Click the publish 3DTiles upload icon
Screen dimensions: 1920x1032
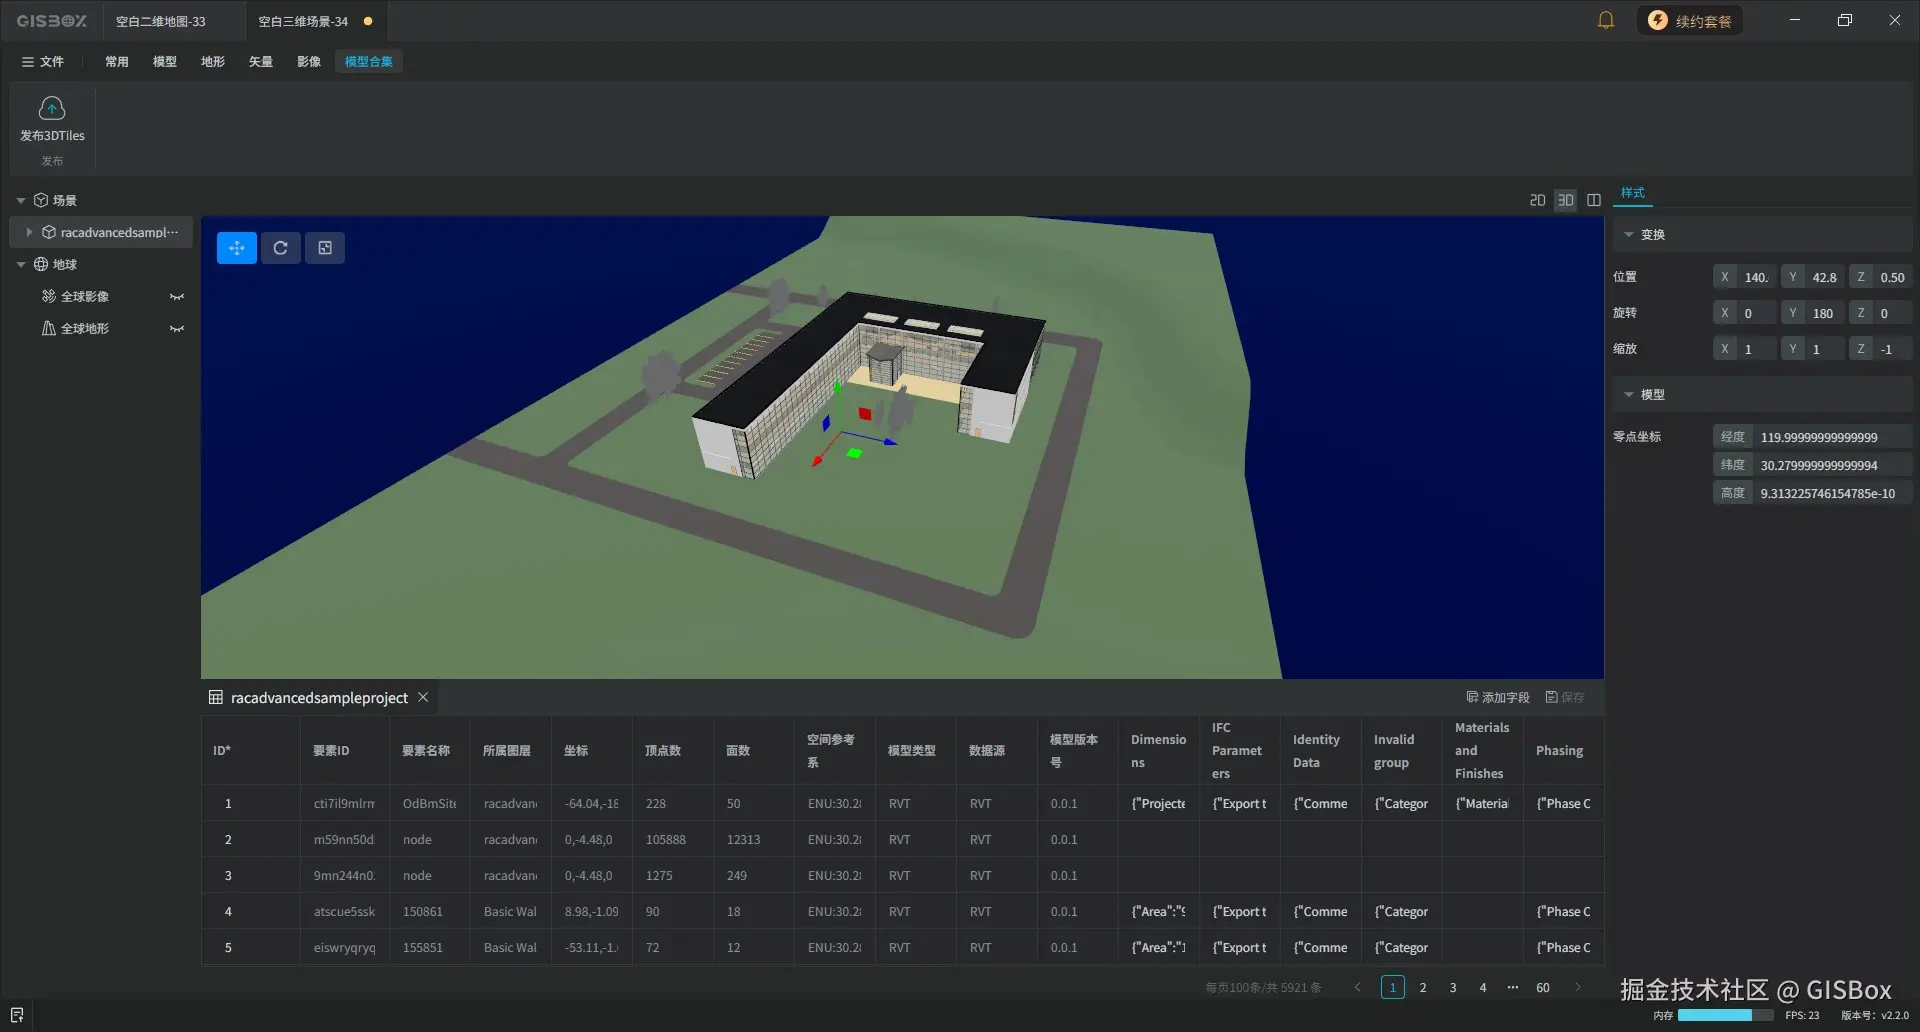coord(52,108)
